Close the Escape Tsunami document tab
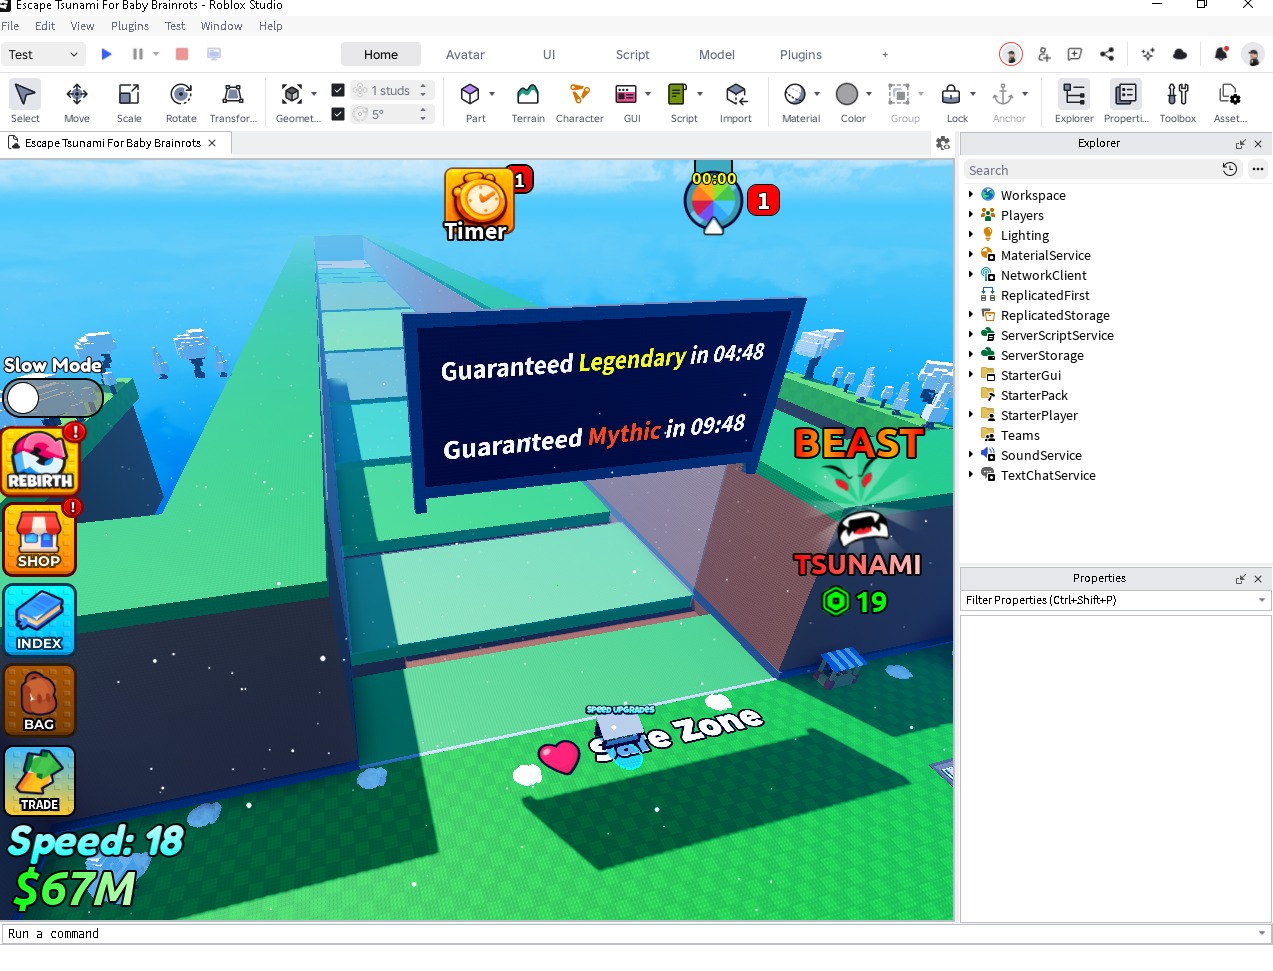Image resolution: width=1273 pixels, height=971 pixels. [x=212, y=143]
